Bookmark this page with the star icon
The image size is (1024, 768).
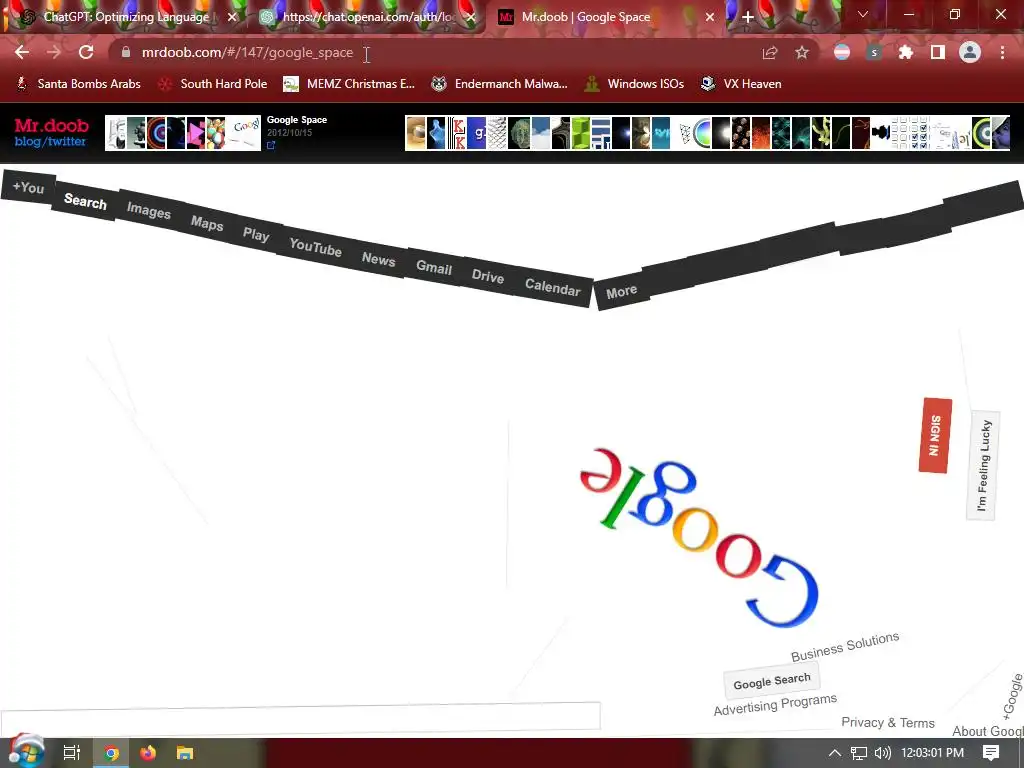pyautogui.click(x=802, y=52)
